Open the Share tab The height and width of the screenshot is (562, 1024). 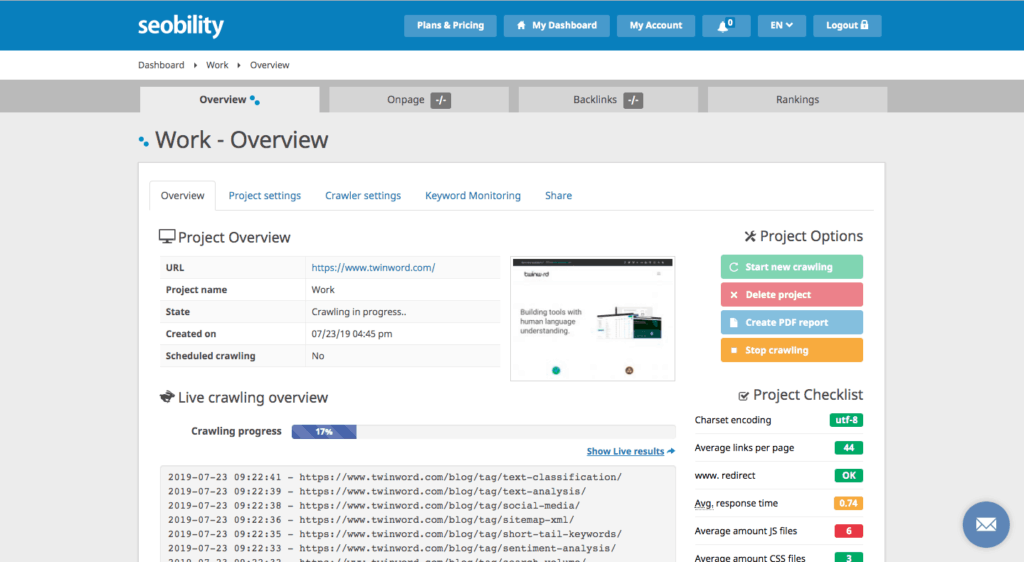[558, 195]
